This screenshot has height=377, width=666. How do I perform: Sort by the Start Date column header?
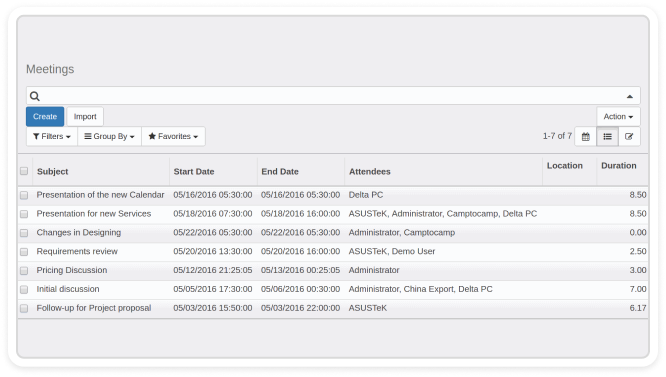pos(194,172)
